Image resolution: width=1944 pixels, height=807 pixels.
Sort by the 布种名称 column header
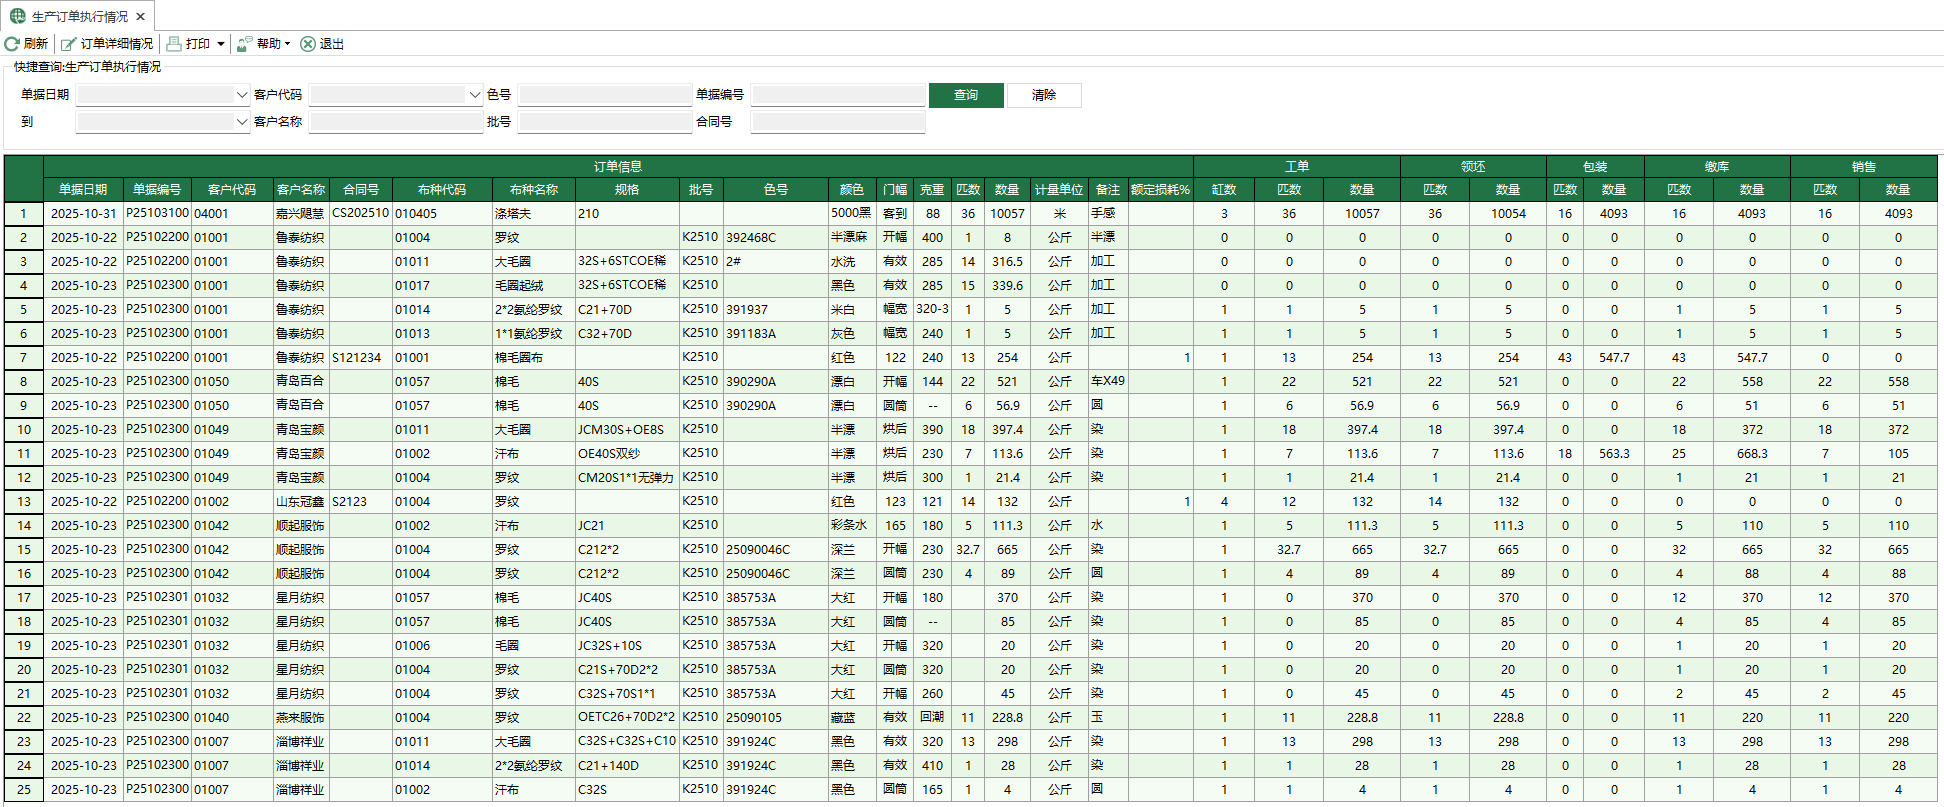(x=533, y=189)
